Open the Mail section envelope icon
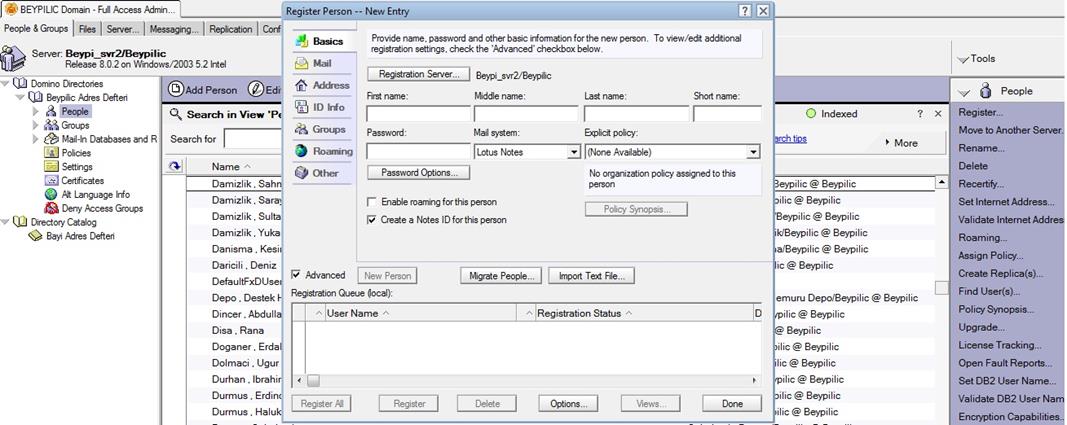The height and width of the screenshot is (425, 1067). click(x=301, y=63)
